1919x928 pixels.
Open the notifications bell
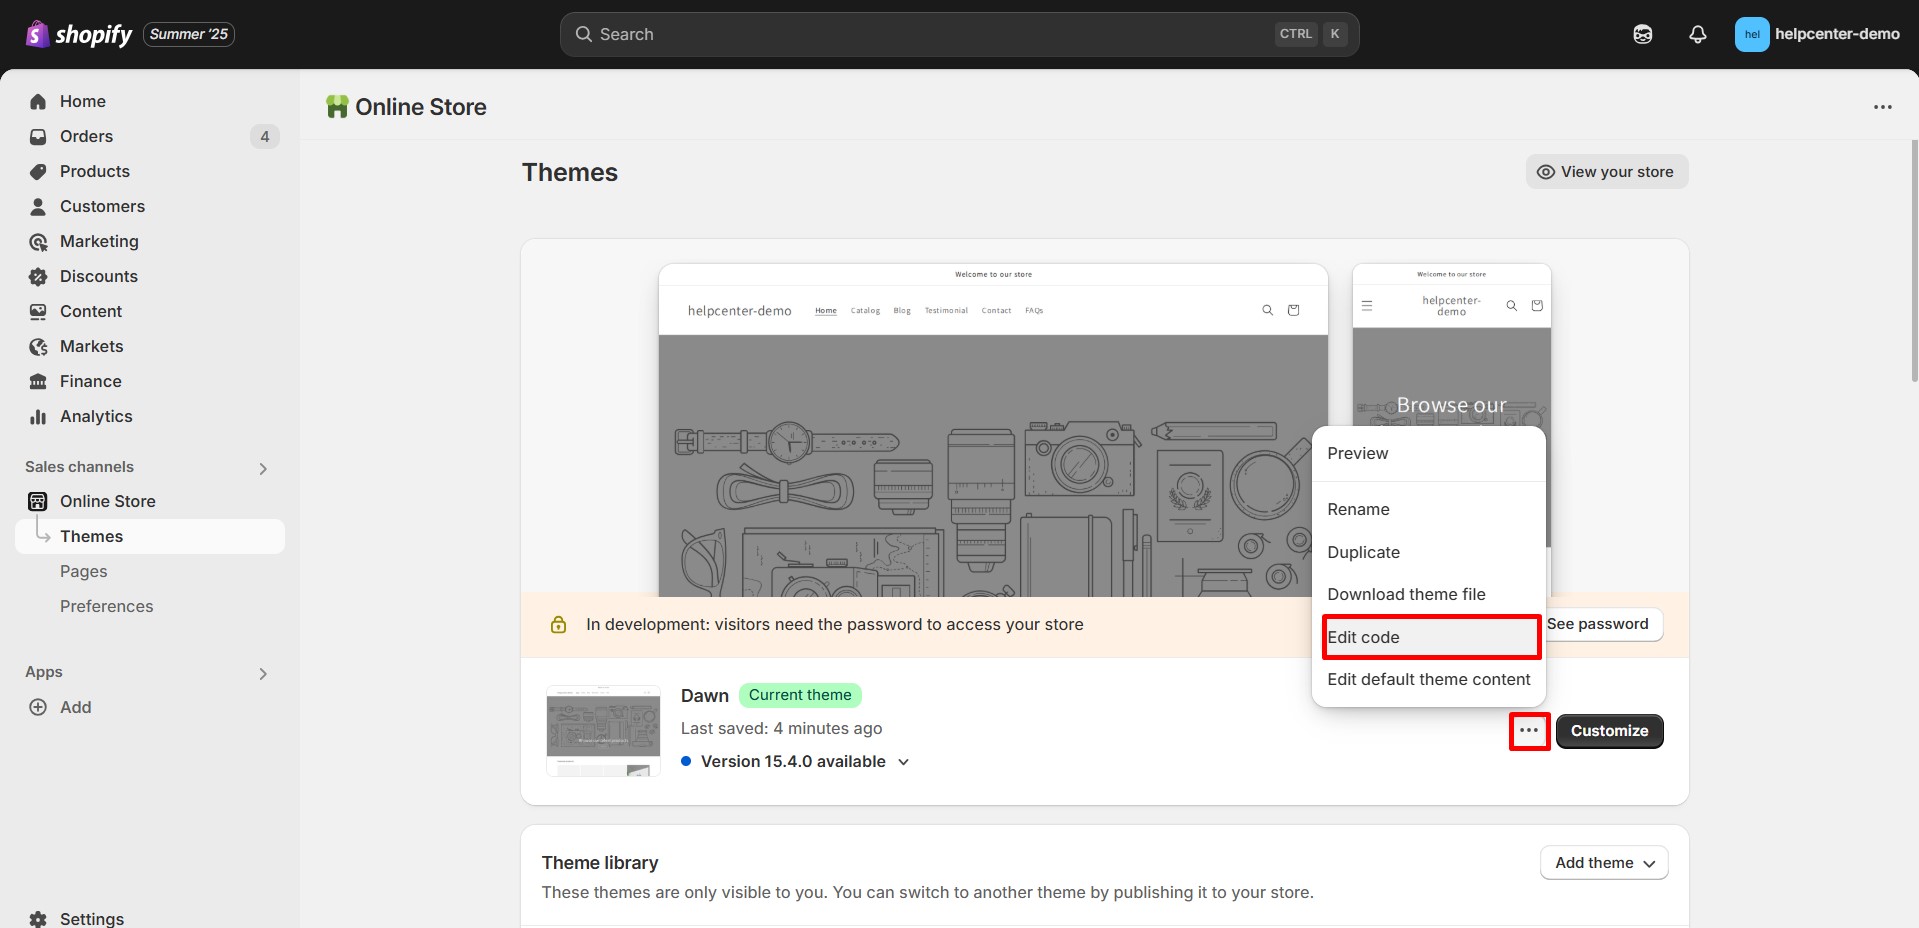pyautogui.click(x=1697, y=33)
